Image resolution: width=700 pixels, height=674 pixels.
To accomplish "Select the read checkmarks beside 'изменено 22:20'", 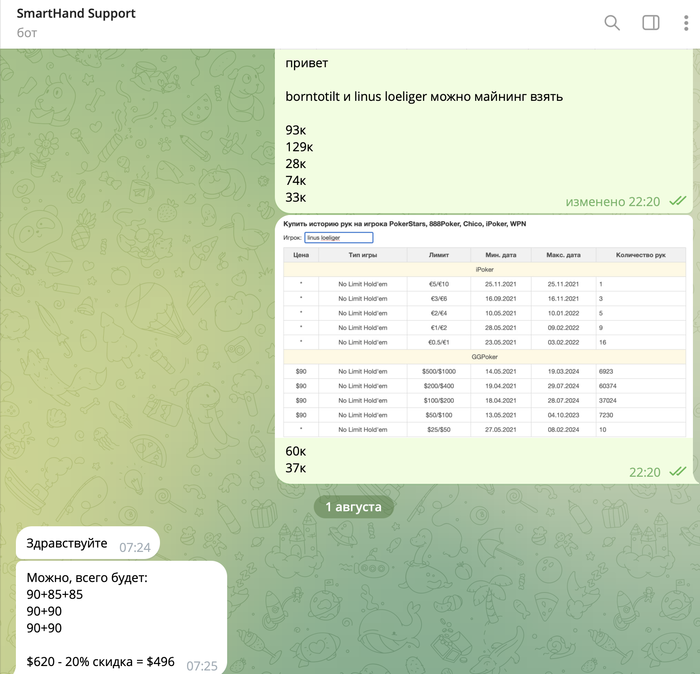I will (678, 201).
